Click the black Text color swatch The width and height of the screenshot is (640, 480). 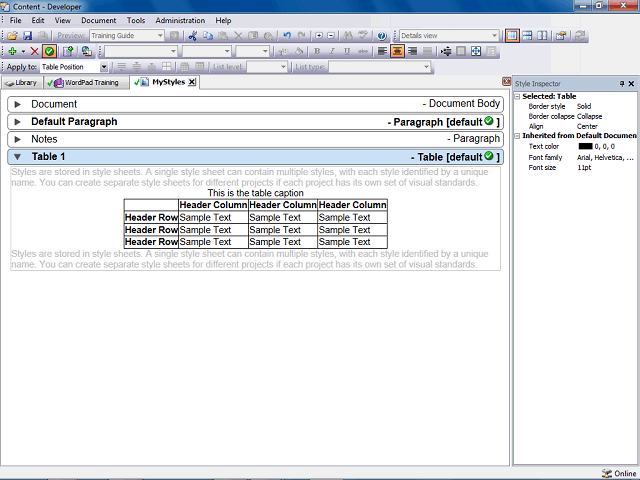coord(585,146)
